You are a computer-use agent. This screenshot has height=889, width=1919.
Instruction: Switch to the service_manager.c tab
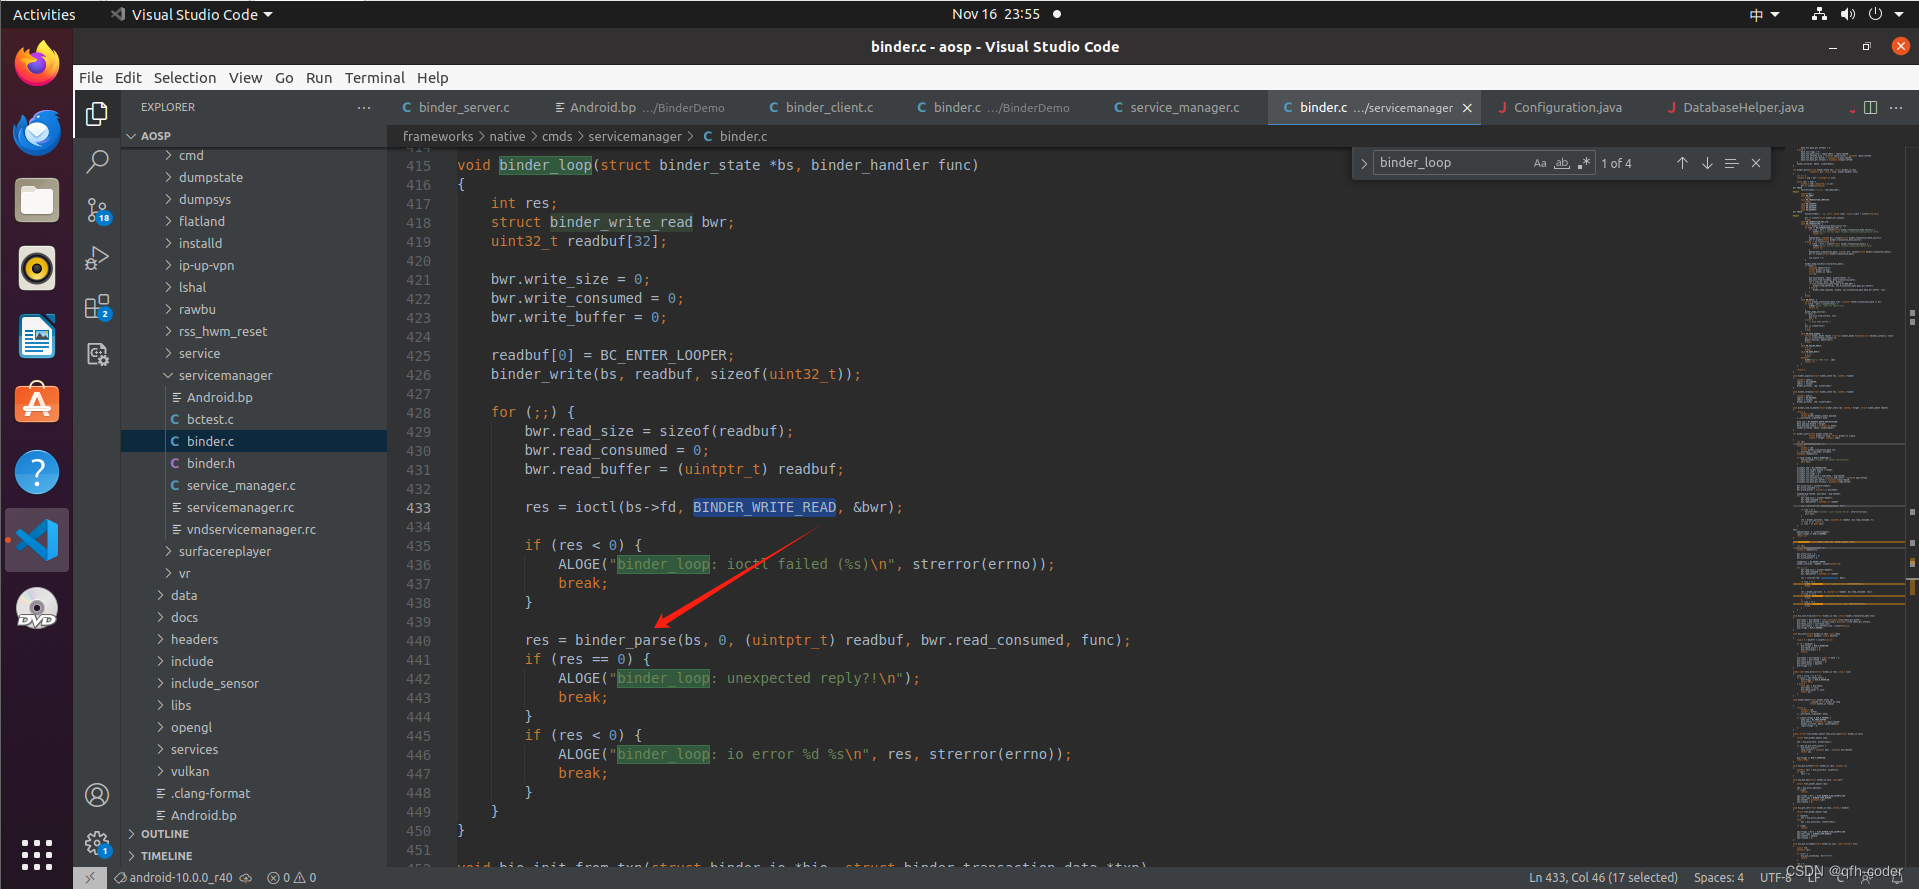tap(1184, 108)
